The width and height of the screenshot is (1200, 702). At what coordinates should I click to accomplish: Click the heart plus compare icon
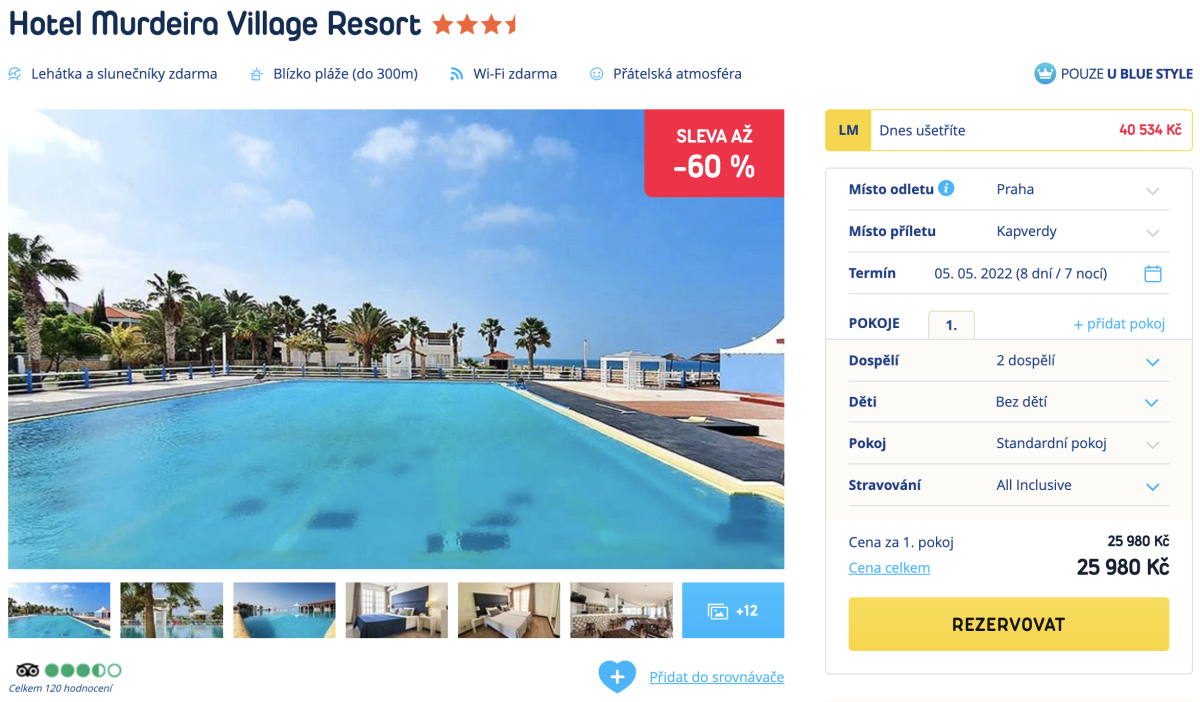617,677
